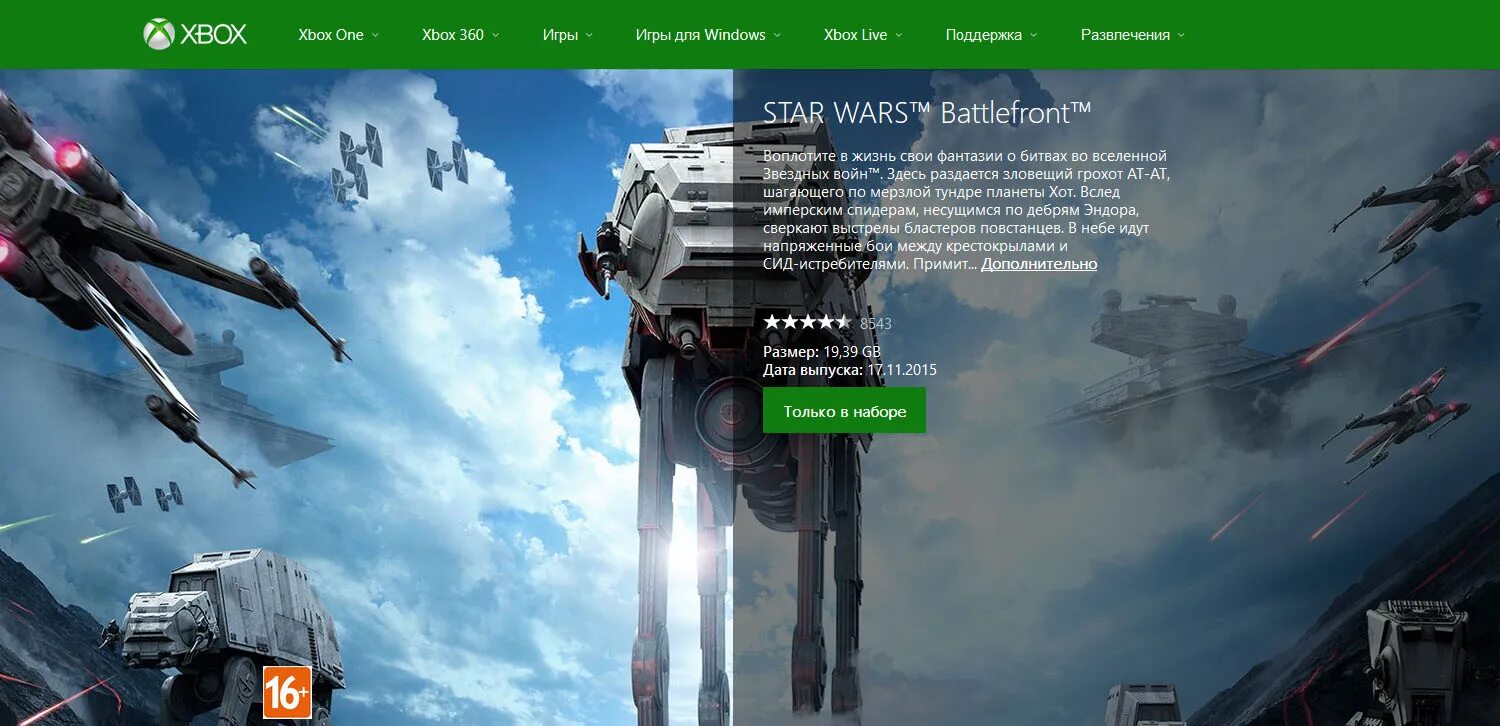Click the Дополнительно link
Viewport: 1500px width, 726px height.
click(x=1039, y=264)
